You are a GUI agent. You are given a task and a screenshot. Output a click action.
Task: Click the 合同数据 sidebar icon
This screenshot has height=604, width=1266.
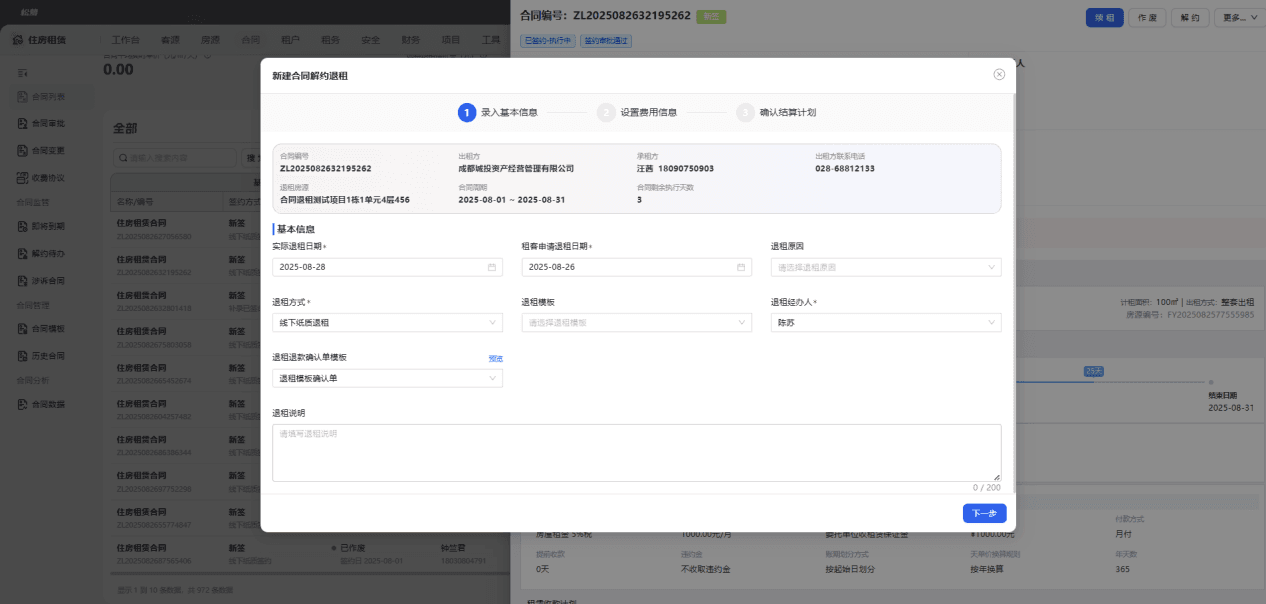(x=23, y=404)
